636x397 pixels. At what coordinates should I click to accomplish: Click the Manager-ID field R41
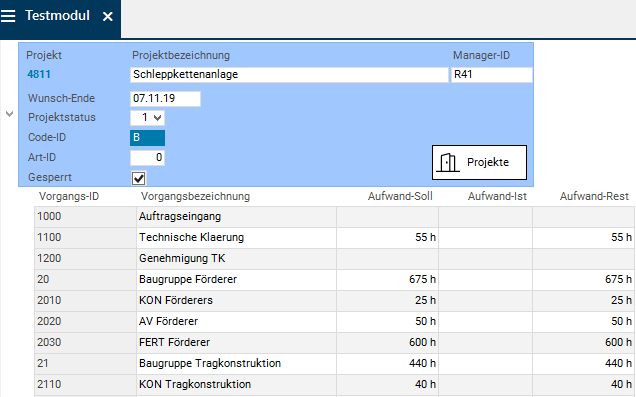pyautogui.click(x=492, y=75)
